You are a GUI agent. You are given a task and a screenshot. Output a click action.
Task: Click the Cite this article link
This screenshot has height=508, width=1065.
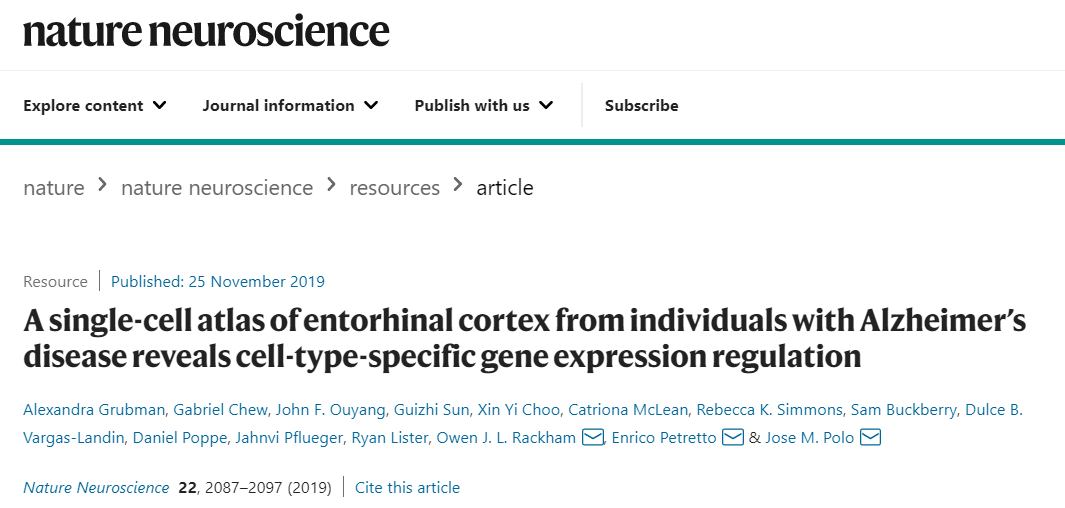(407, 488)
